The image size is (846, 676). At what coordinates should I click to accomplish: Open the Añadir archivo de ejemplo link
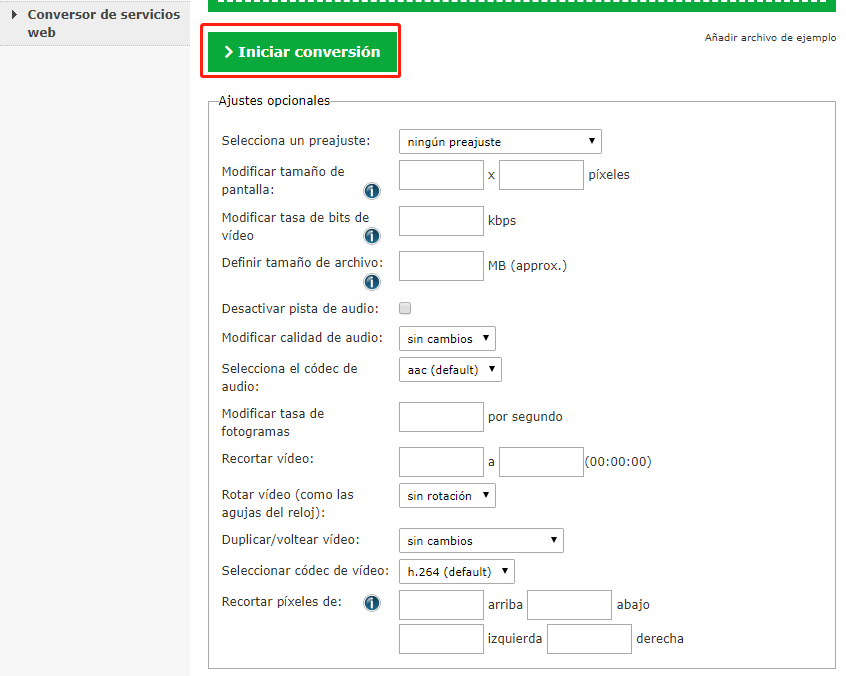[770, 38]
